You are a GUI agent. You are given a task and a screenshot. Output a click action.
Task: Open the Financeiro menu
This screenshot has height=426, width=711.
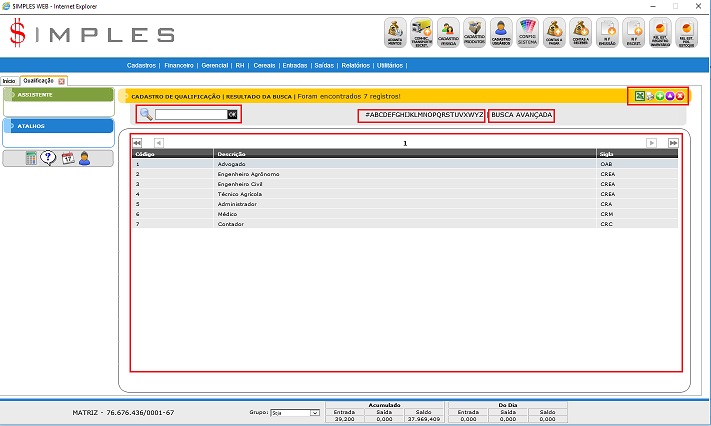click(179, 64)
